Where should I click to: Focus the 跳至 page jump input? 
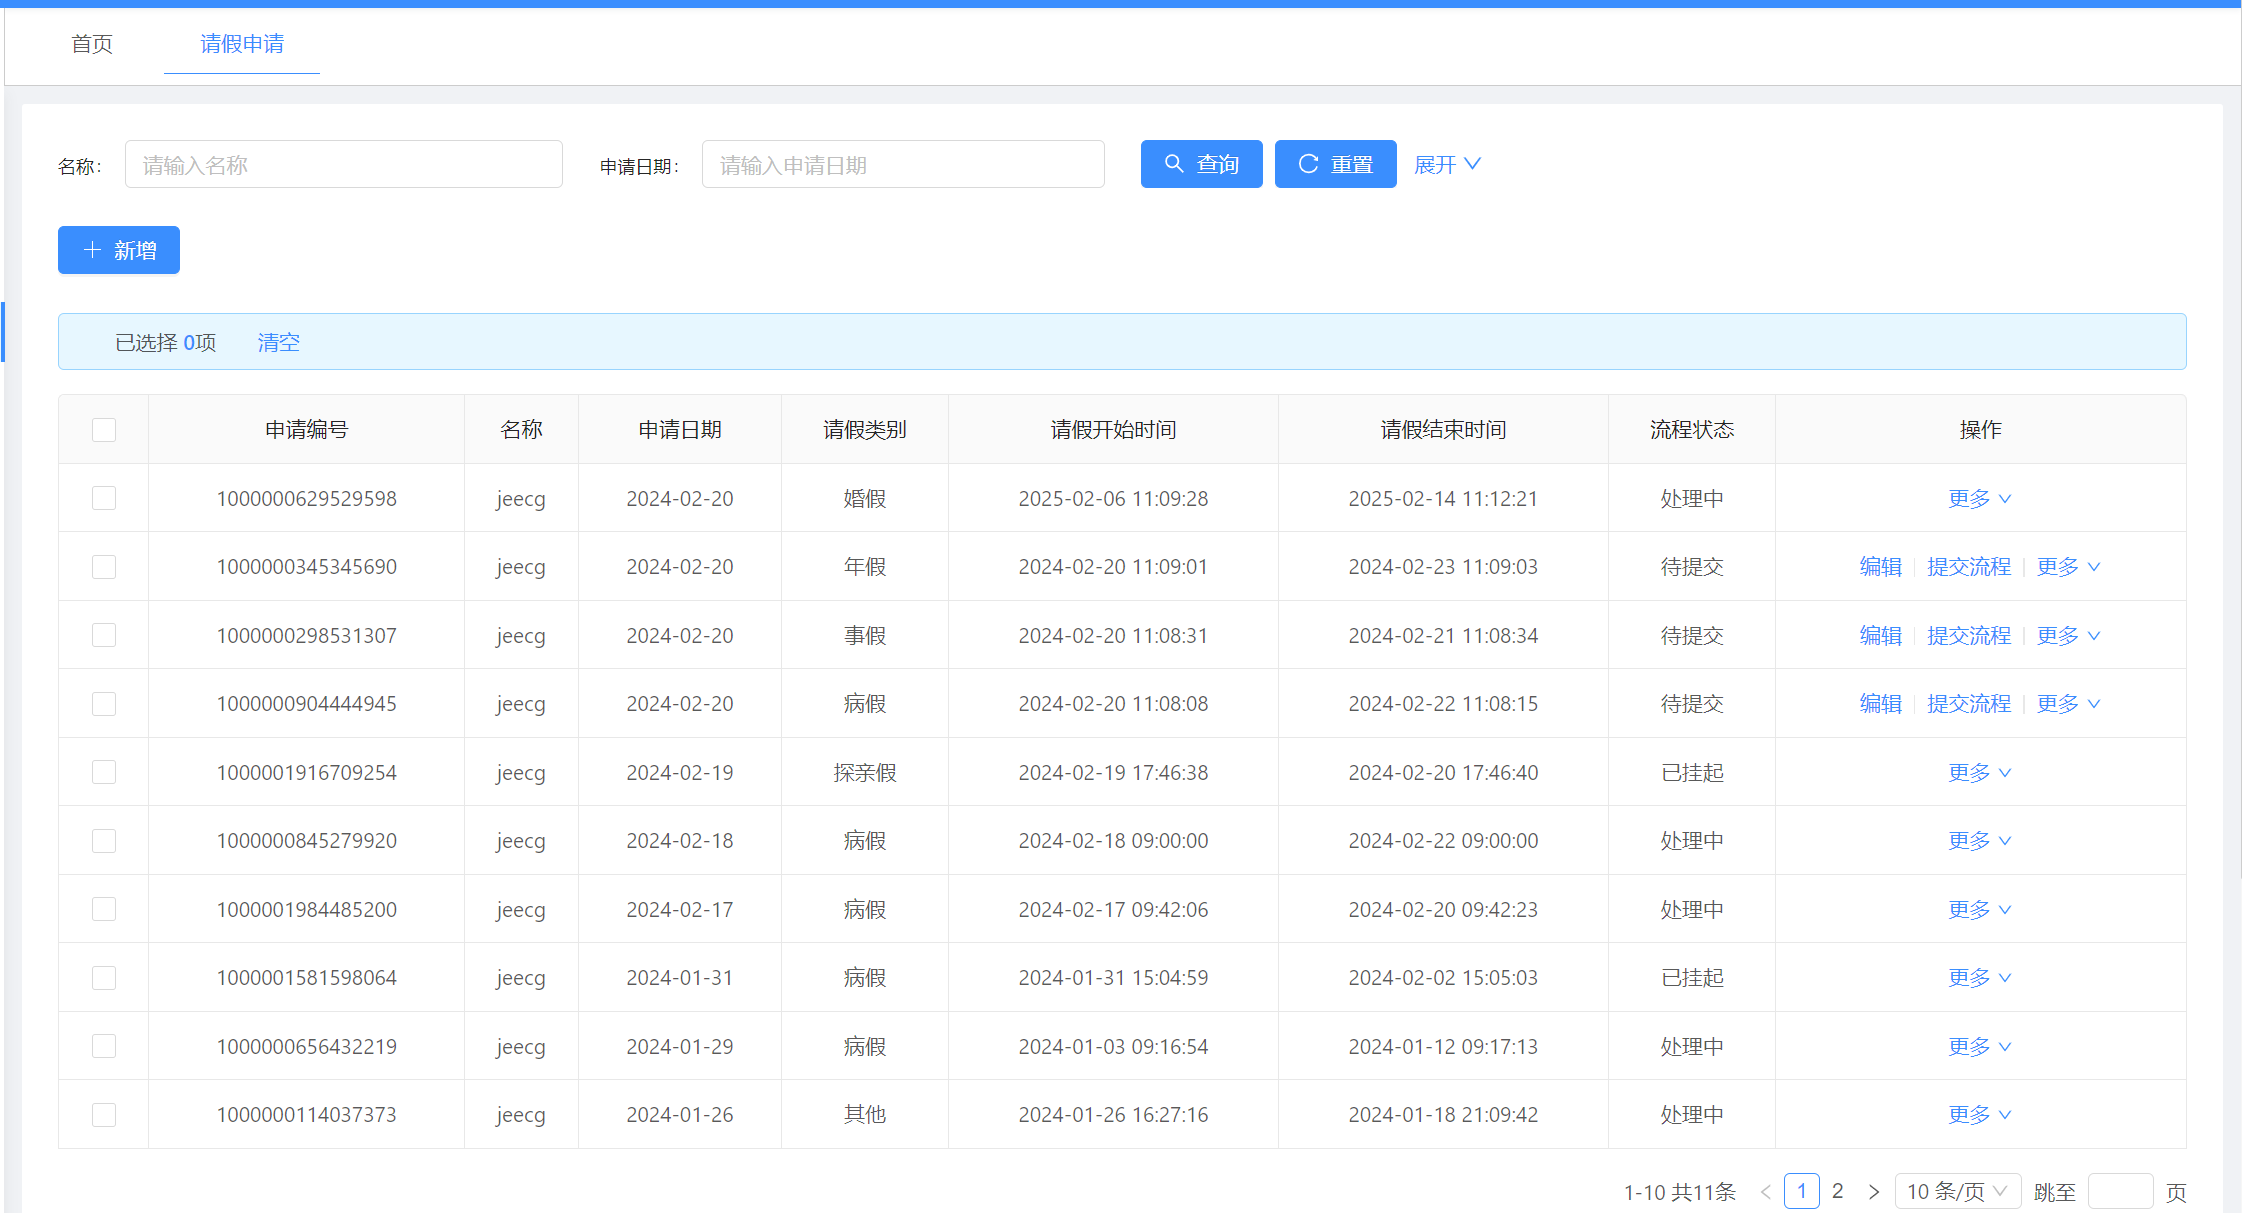[2120, 1191]
